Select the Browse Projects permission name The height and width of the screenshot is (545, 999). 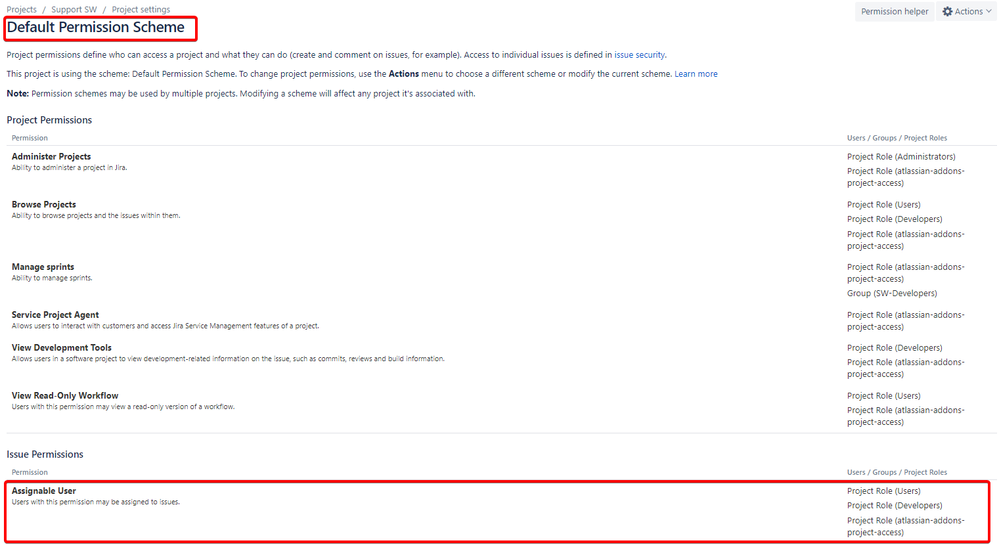[43, 204]
